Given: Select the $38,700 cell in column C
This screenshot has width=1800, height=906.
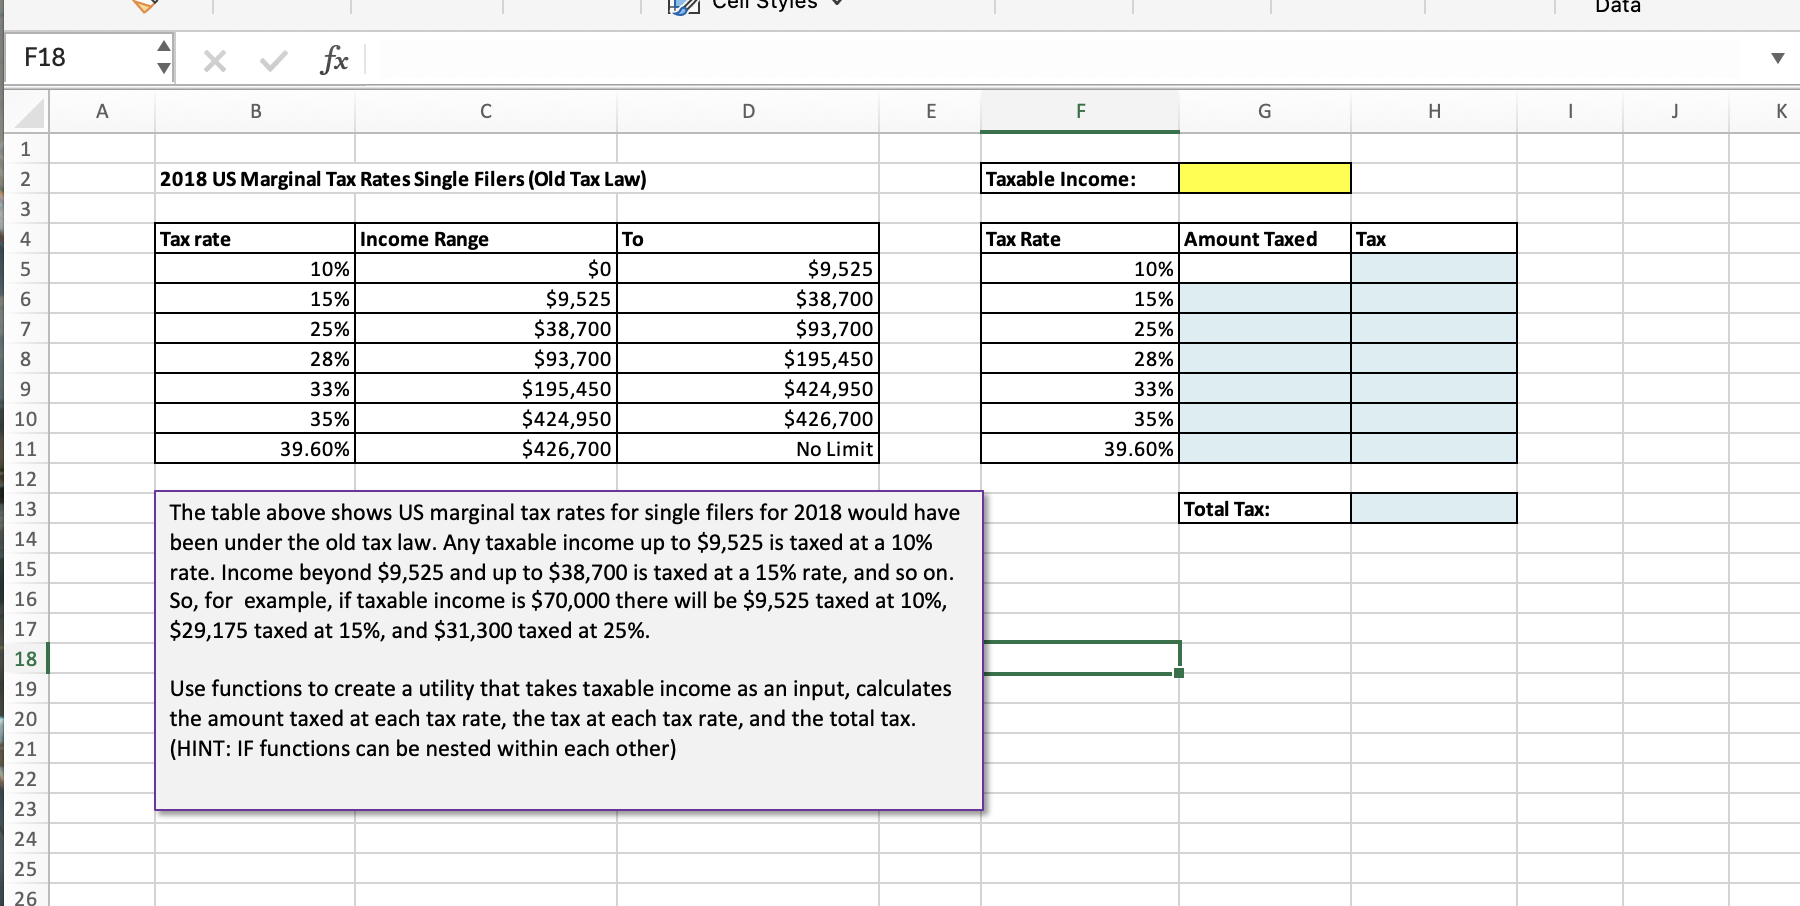Looking at the screenshot, I should pos(486,329).
